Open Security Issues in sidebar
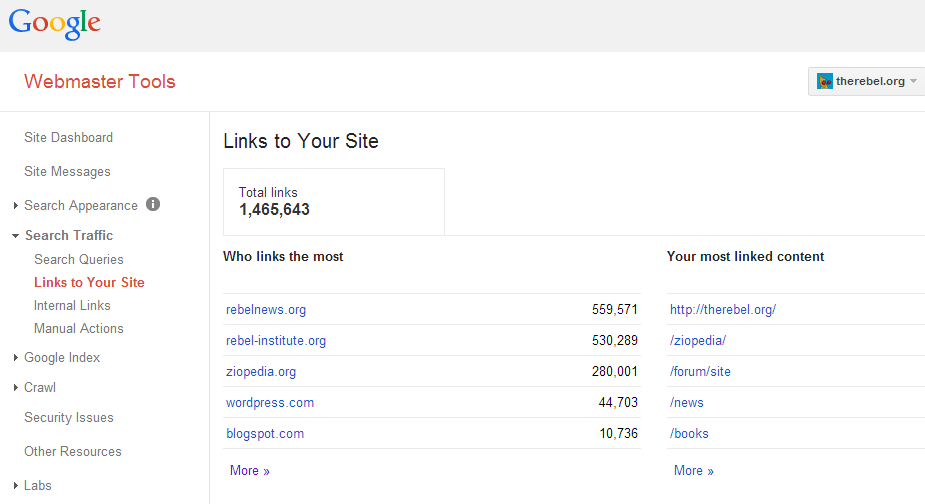 click(x=68, y=418)
